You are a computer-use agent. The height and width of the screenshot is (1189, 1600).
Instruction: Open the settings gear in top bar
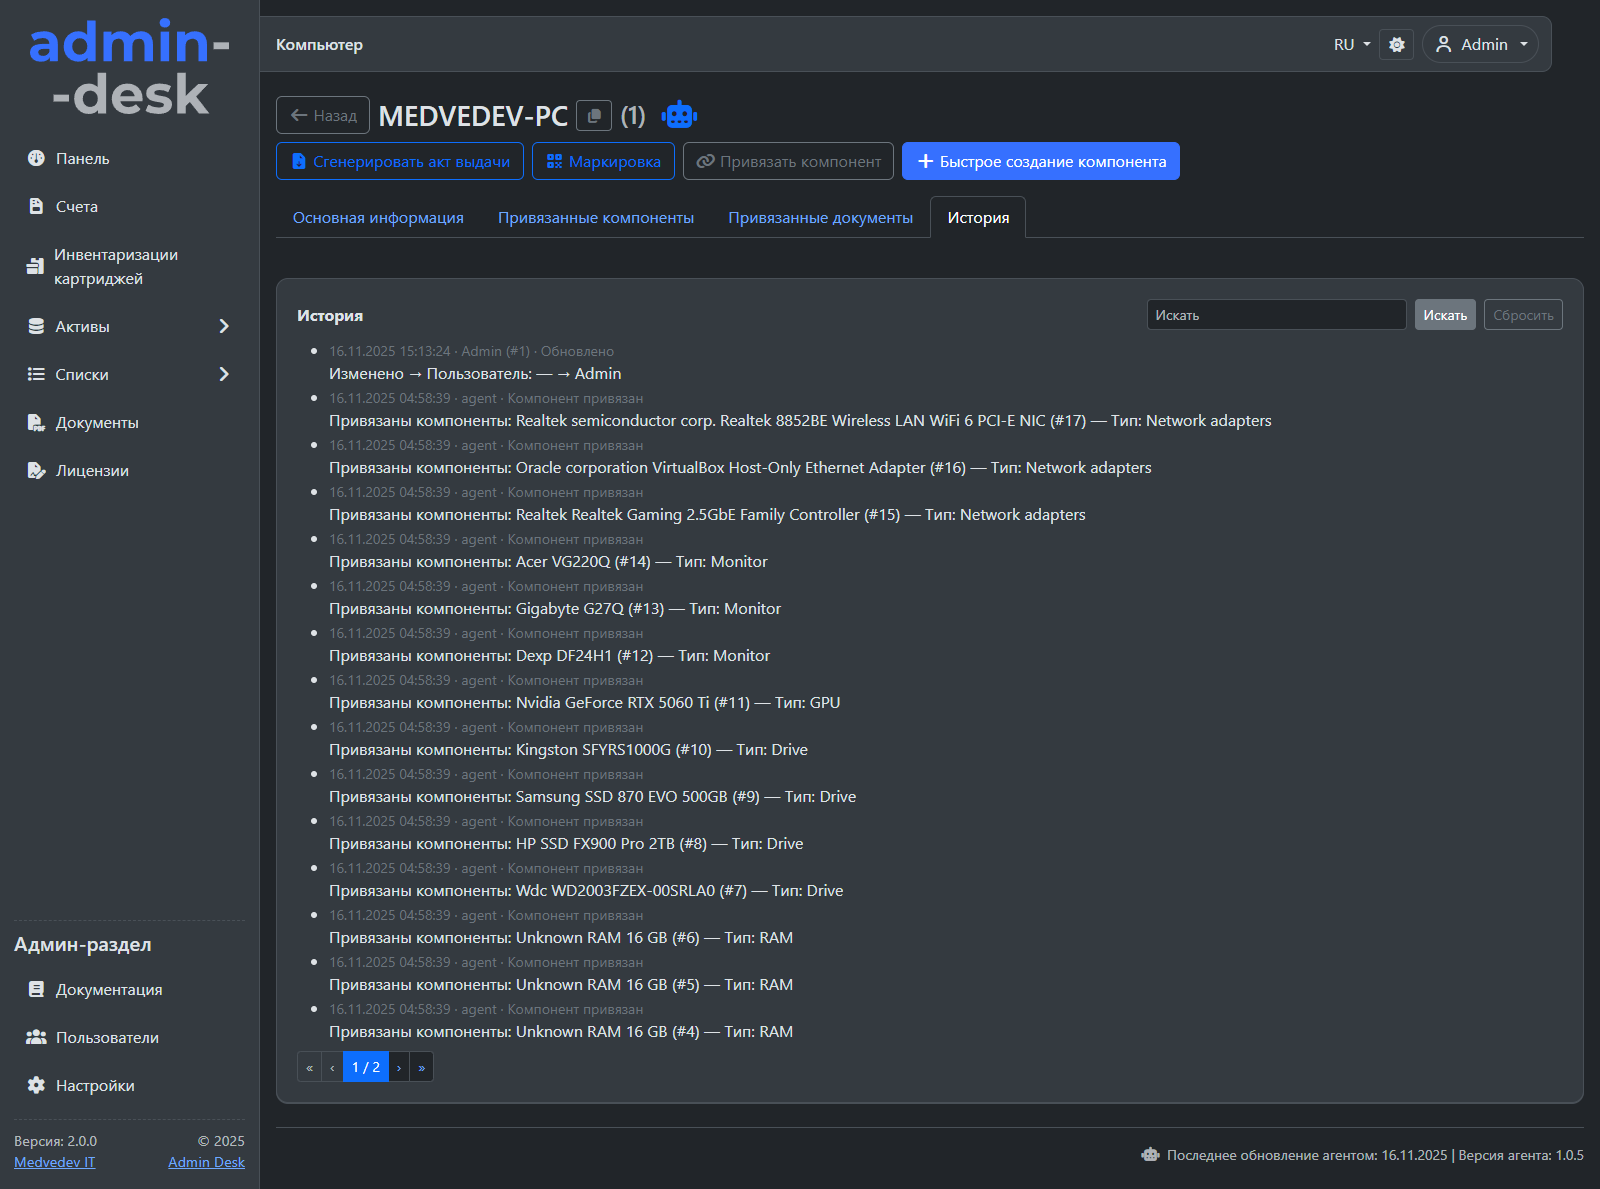(x=1396, y=45)
